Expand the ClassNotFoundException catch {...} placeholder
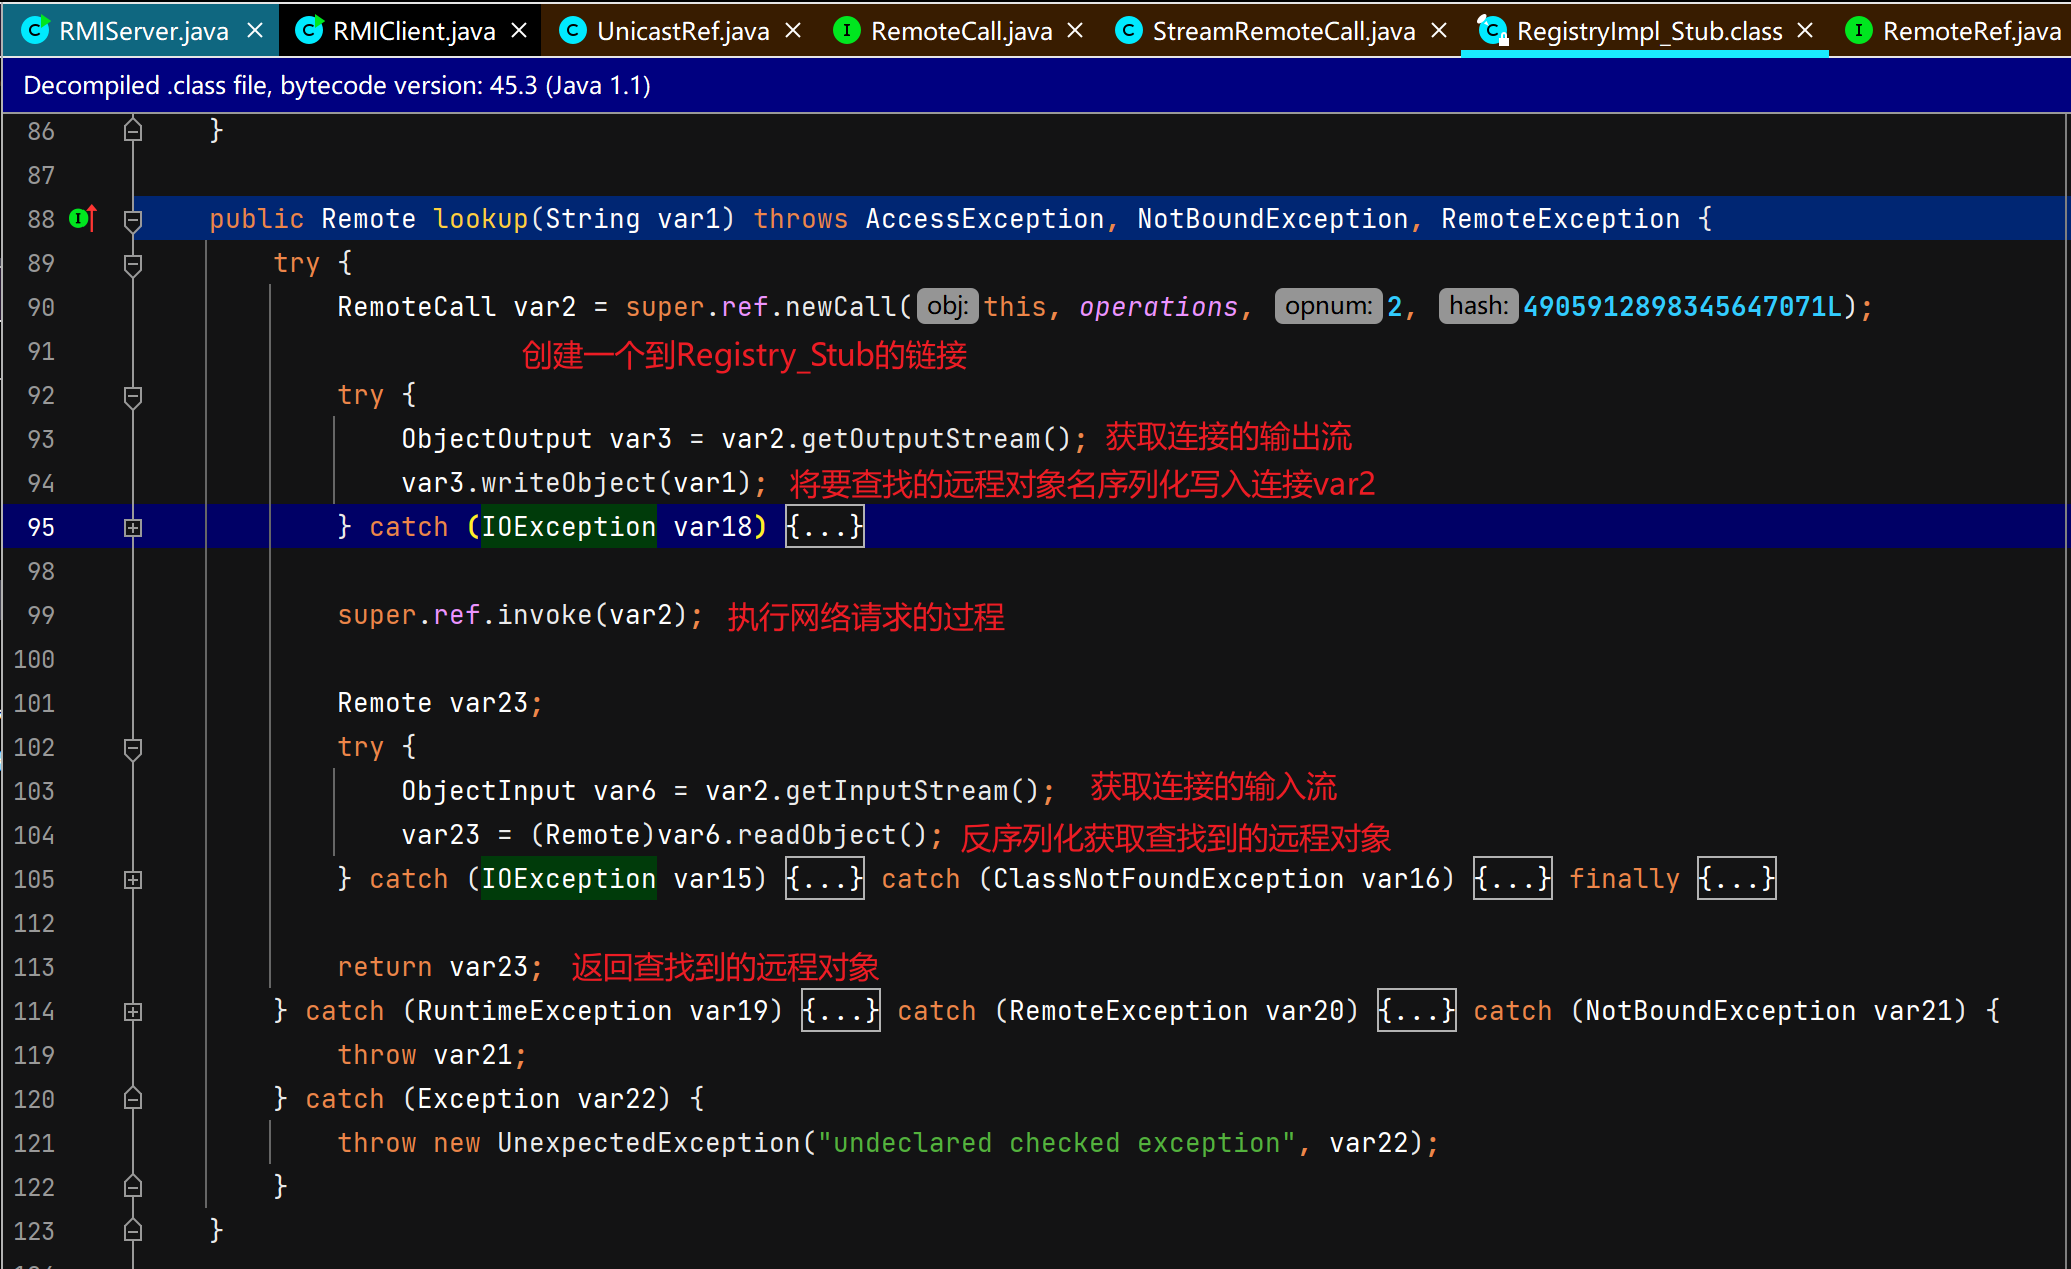Image resolution: width=2071 pixels, height=1269 pixels. [x=1512, y=879]
